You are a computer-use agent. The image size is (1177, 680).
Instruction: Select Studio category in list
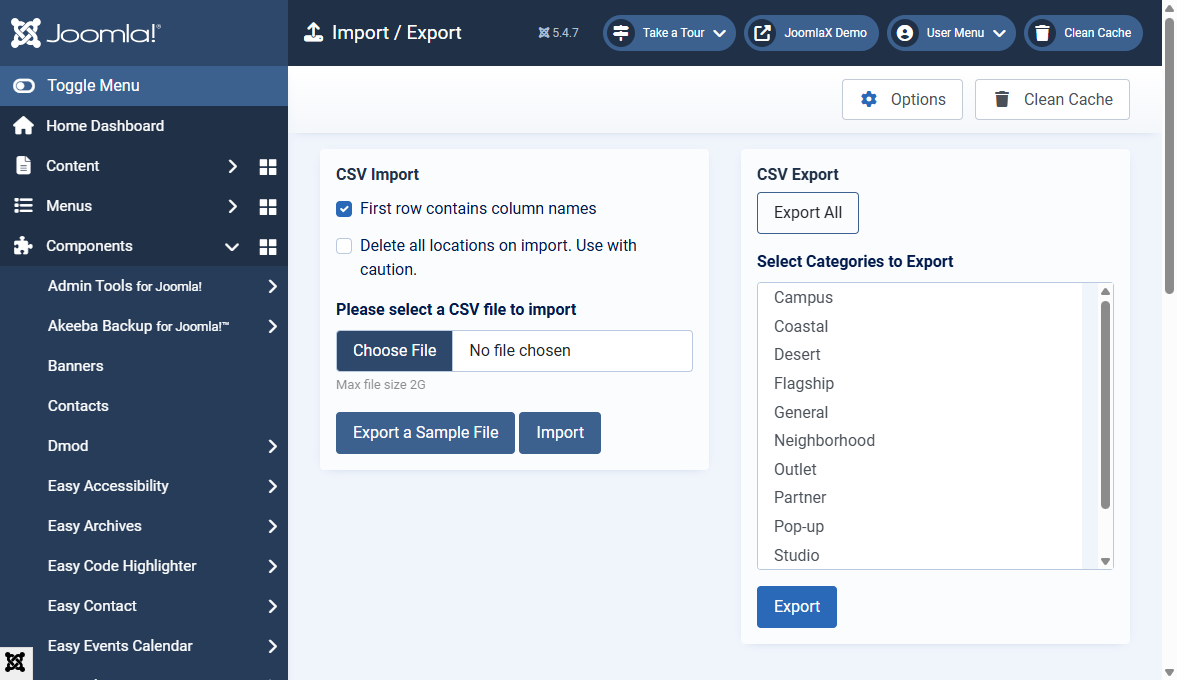[x=920, y=555]
